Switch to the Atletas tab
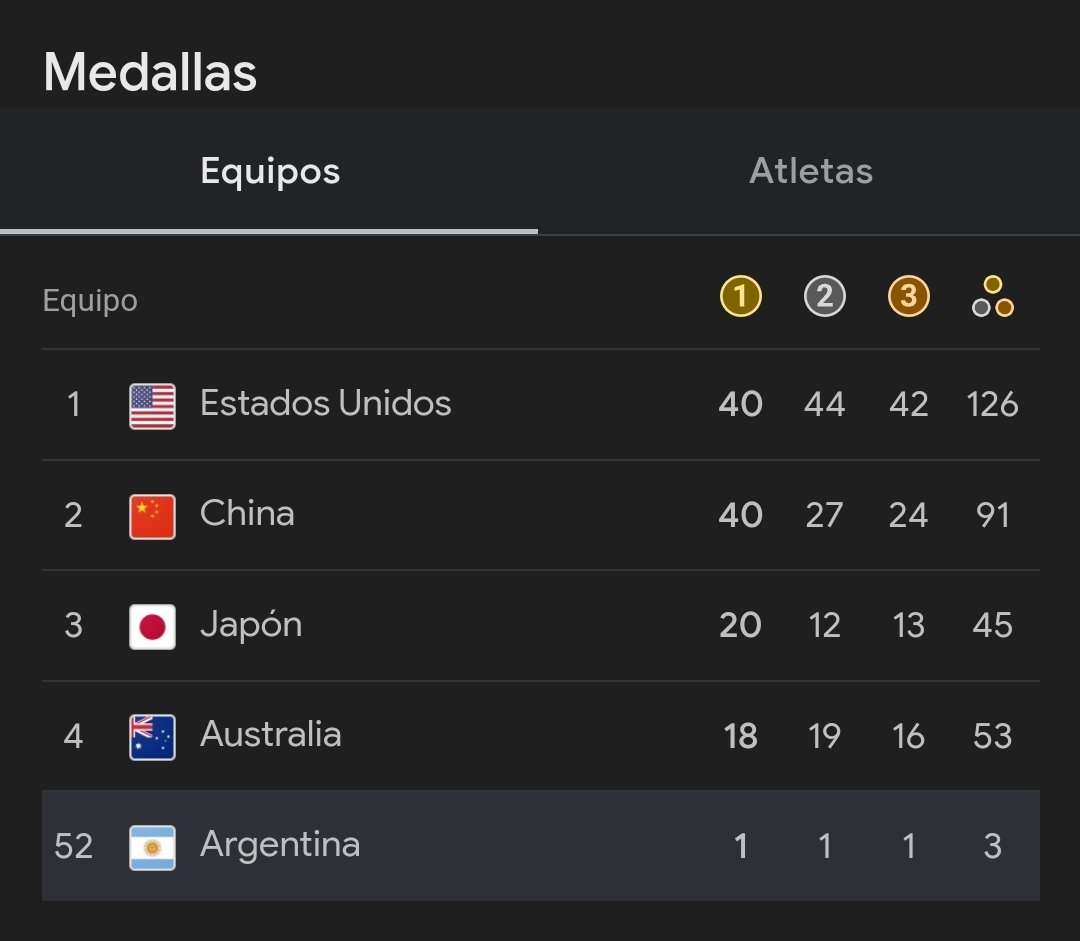This screenshot has height=941, width=1080. [x=810, y=172]
